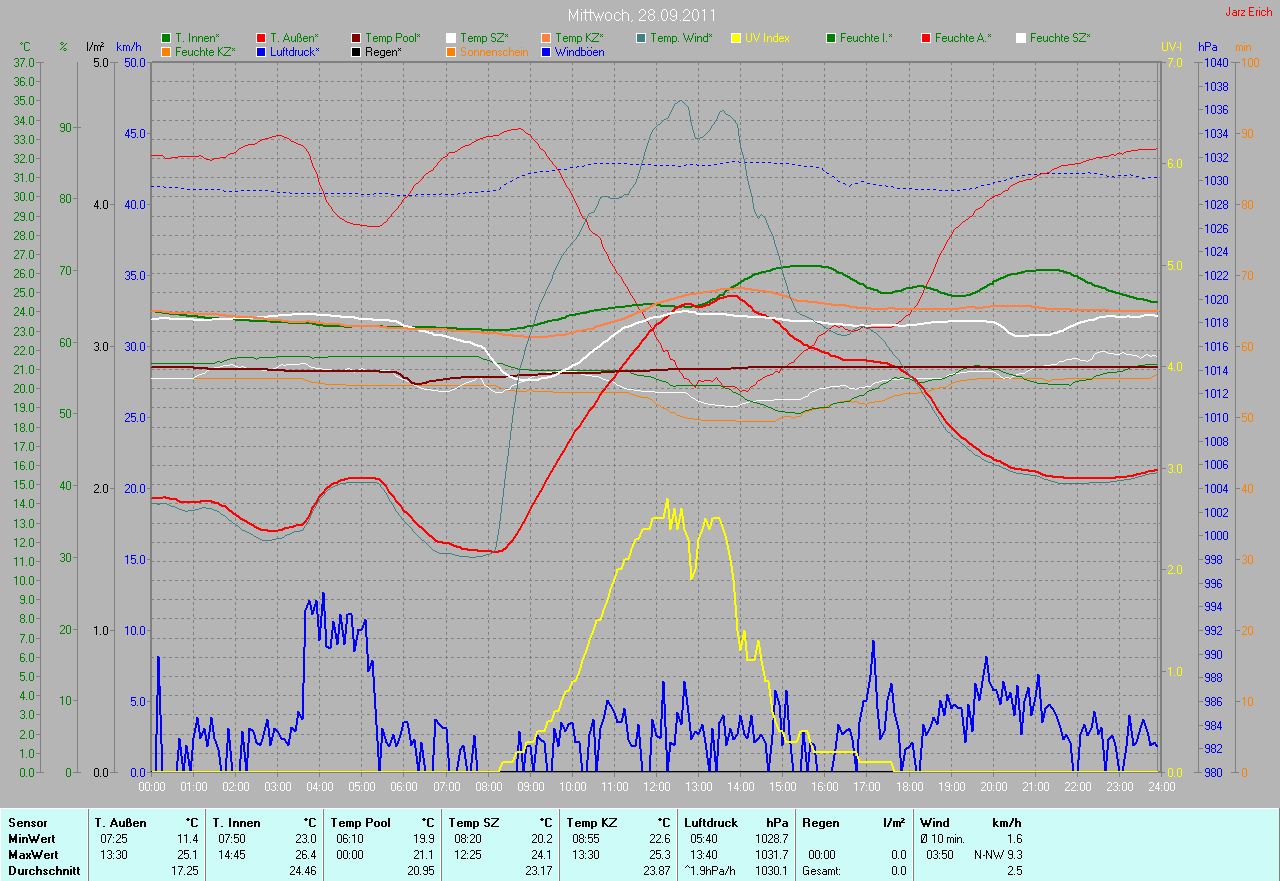Select the 'Feuchte I.*' legend label

[866, 37]
